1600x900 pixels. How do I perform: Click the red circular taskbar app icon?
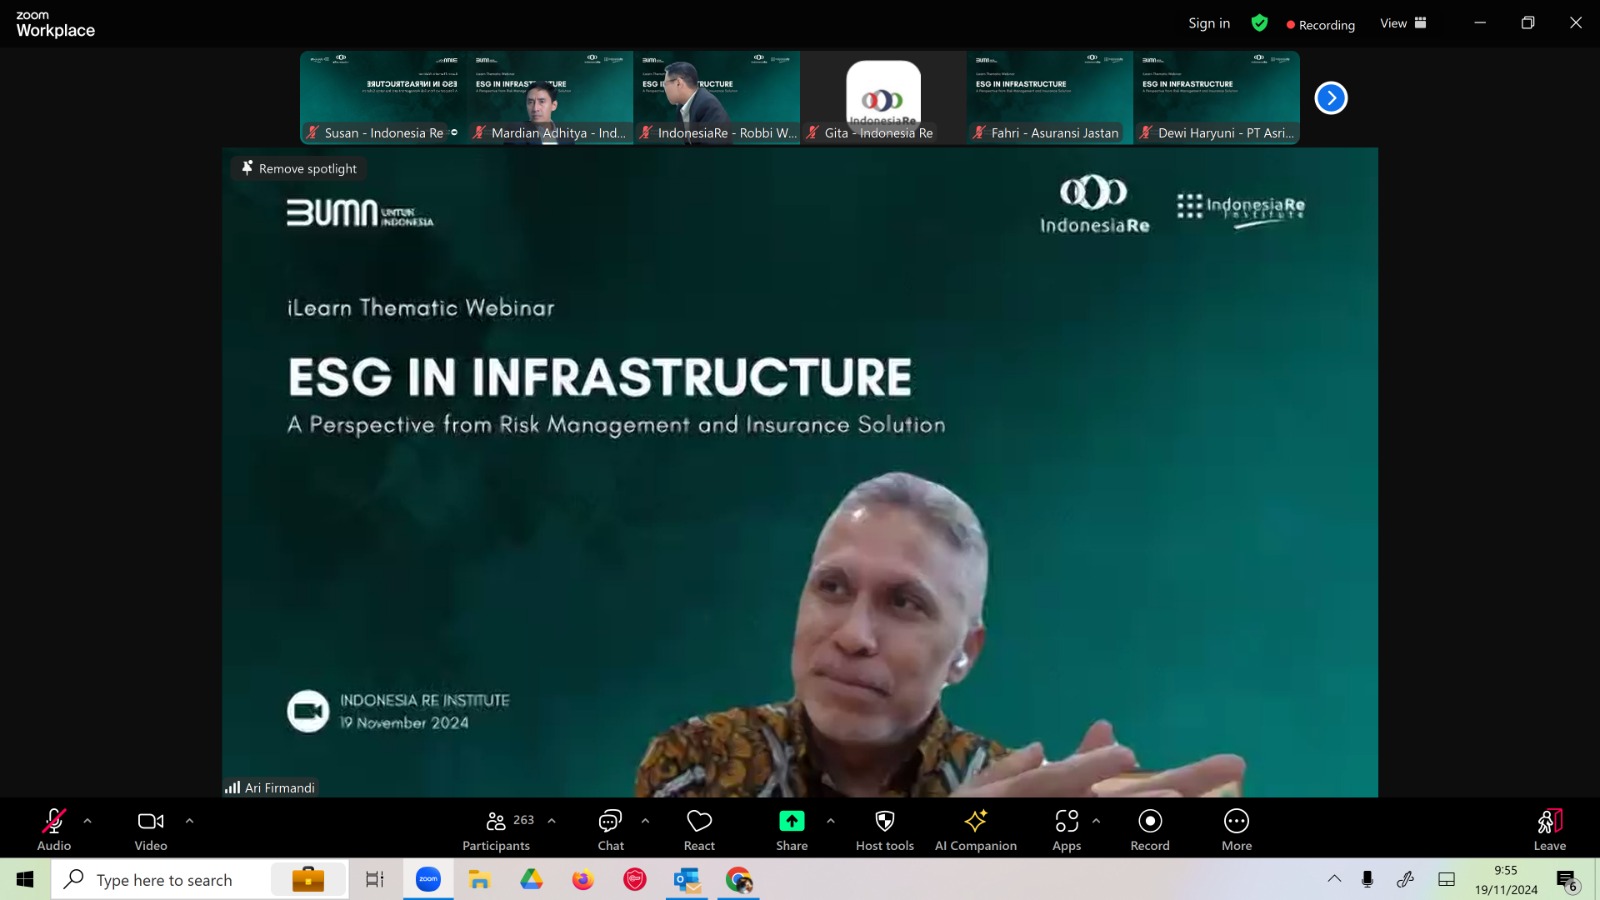click(x=635, y=879)
